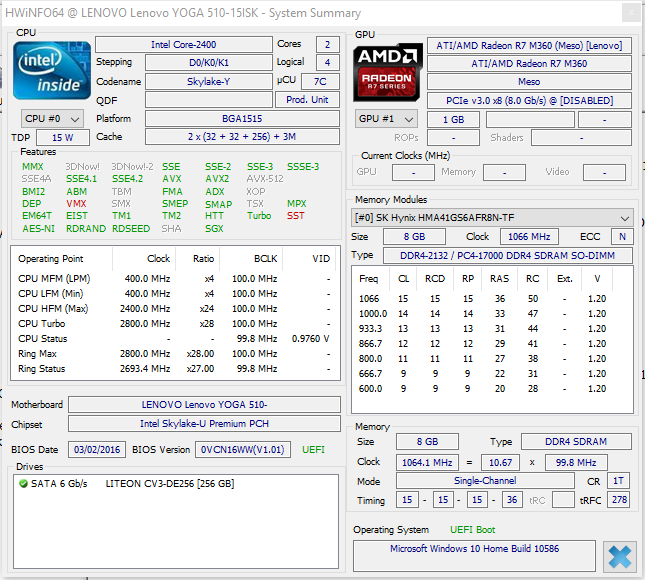Click the Intel Core-2400 CPU name field

point(183,45)
